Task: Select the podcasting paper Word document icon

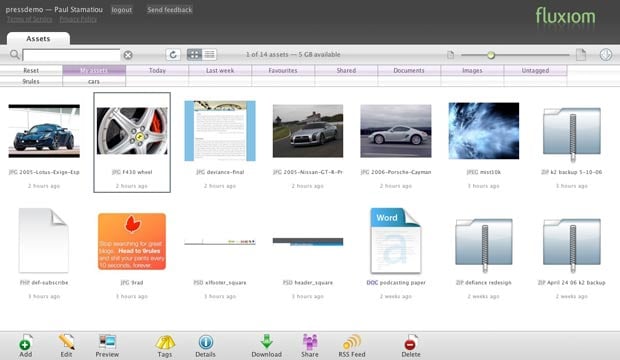Action: [x=396, y=241]
